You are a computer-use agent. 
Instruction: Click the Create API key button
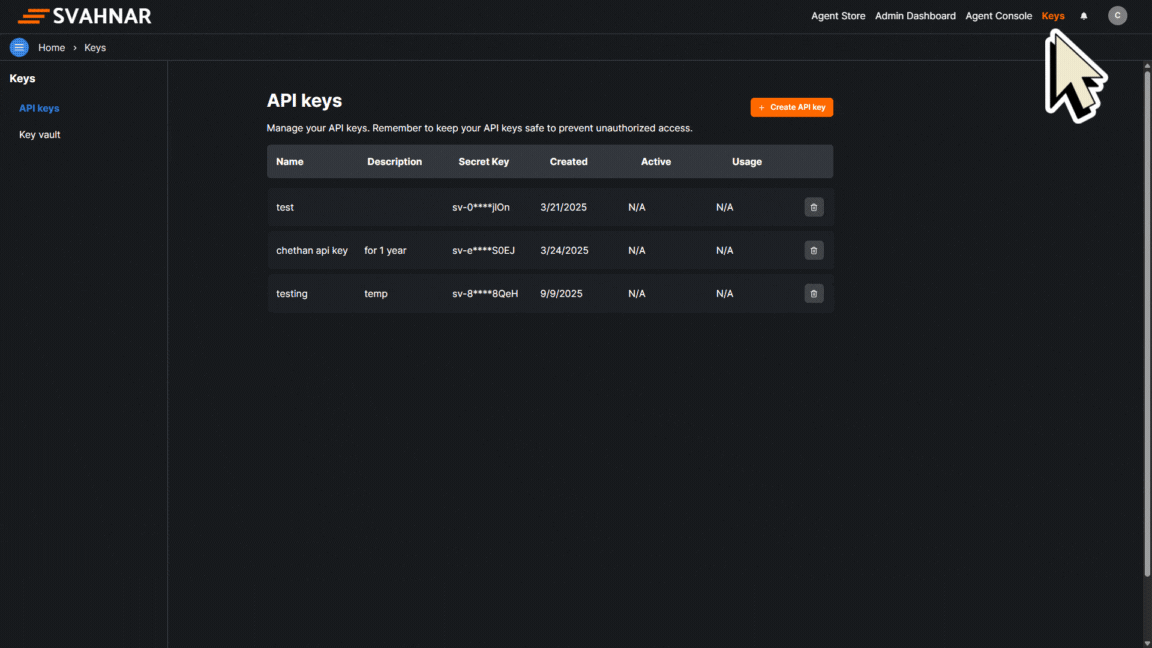pos(791,107)
